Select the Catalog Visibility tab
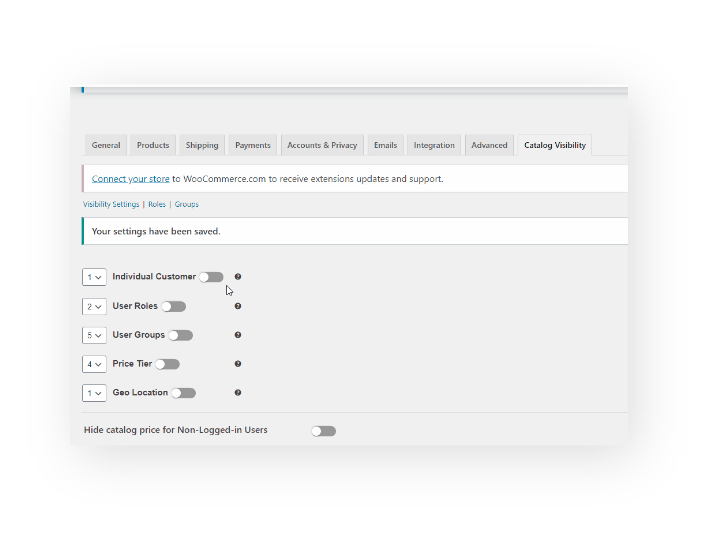The image size is (714, 550). pyautogui.click(x=555, y=145)
